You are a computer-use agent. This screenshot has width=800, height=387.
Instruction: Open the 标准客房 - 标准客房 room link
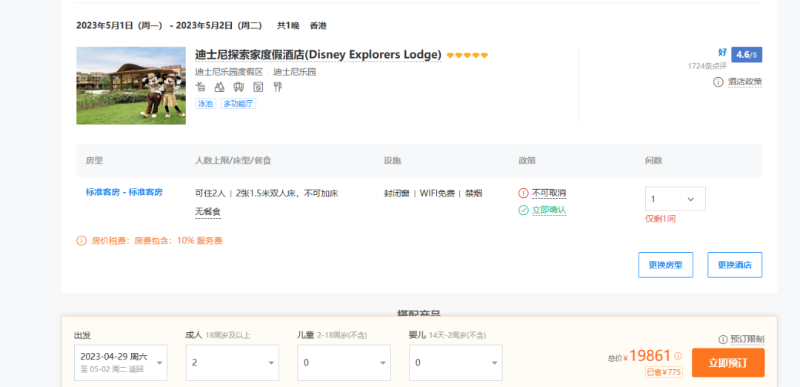point(124,192)
